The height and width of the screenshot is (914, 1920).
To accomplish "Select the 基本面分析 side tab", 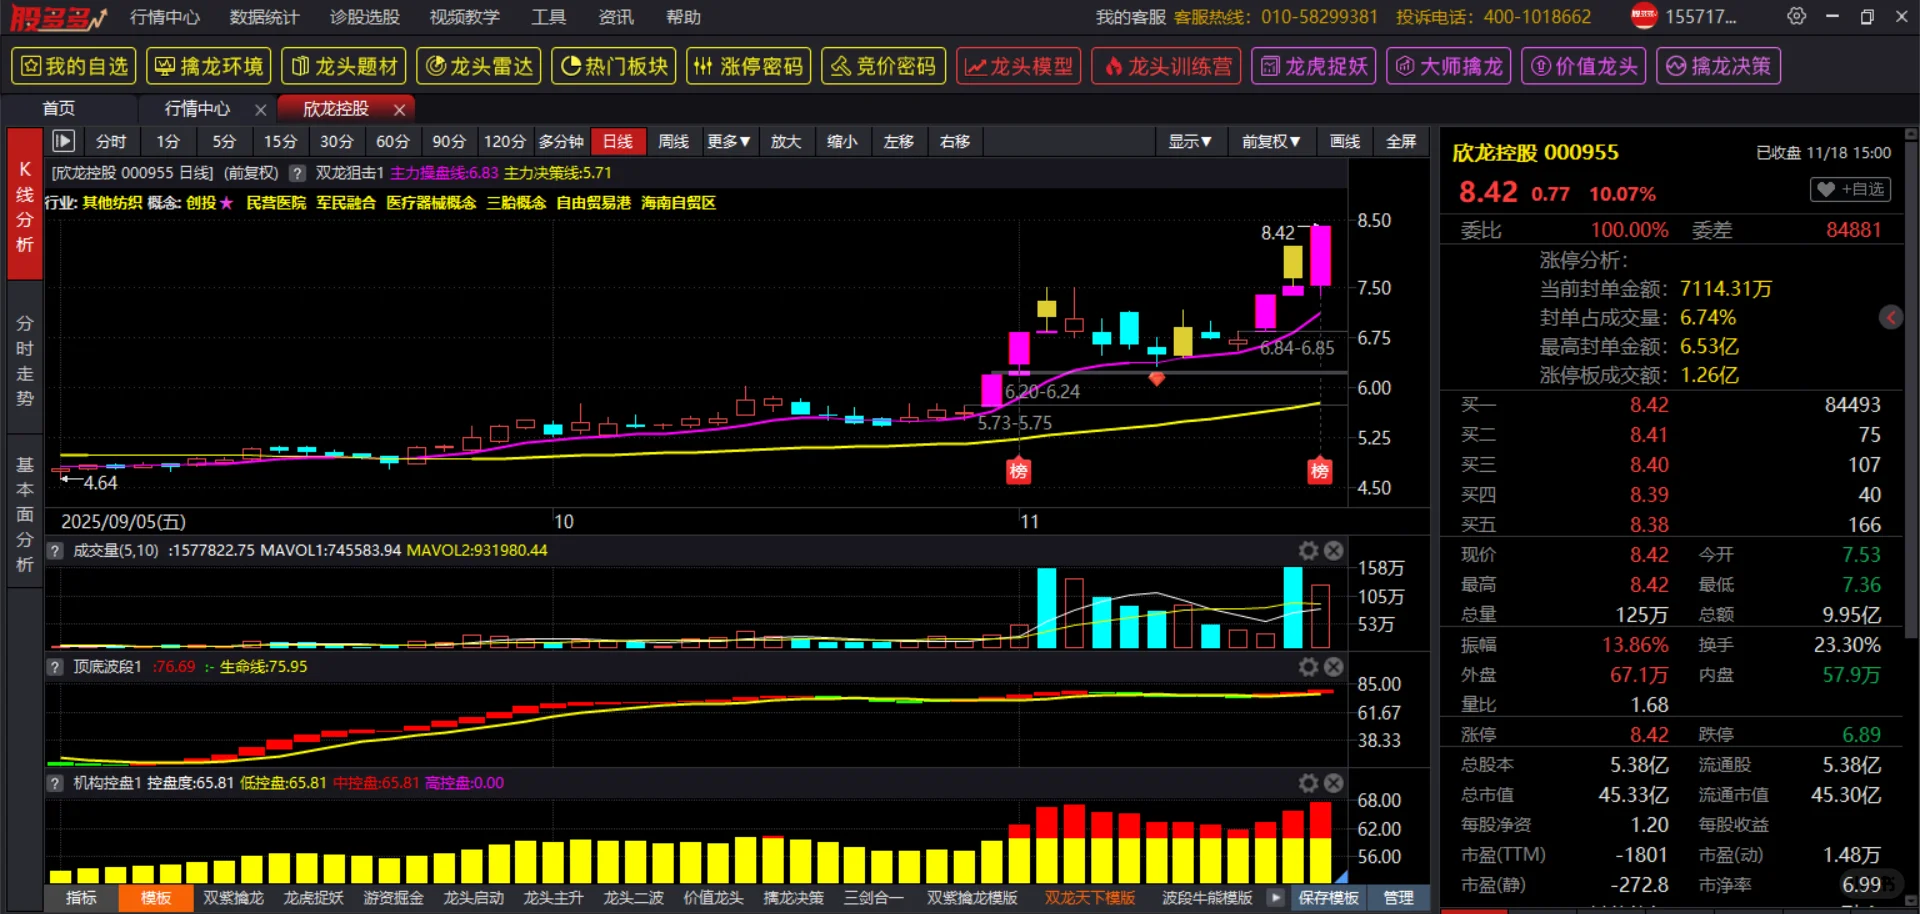I will (25, 514).
